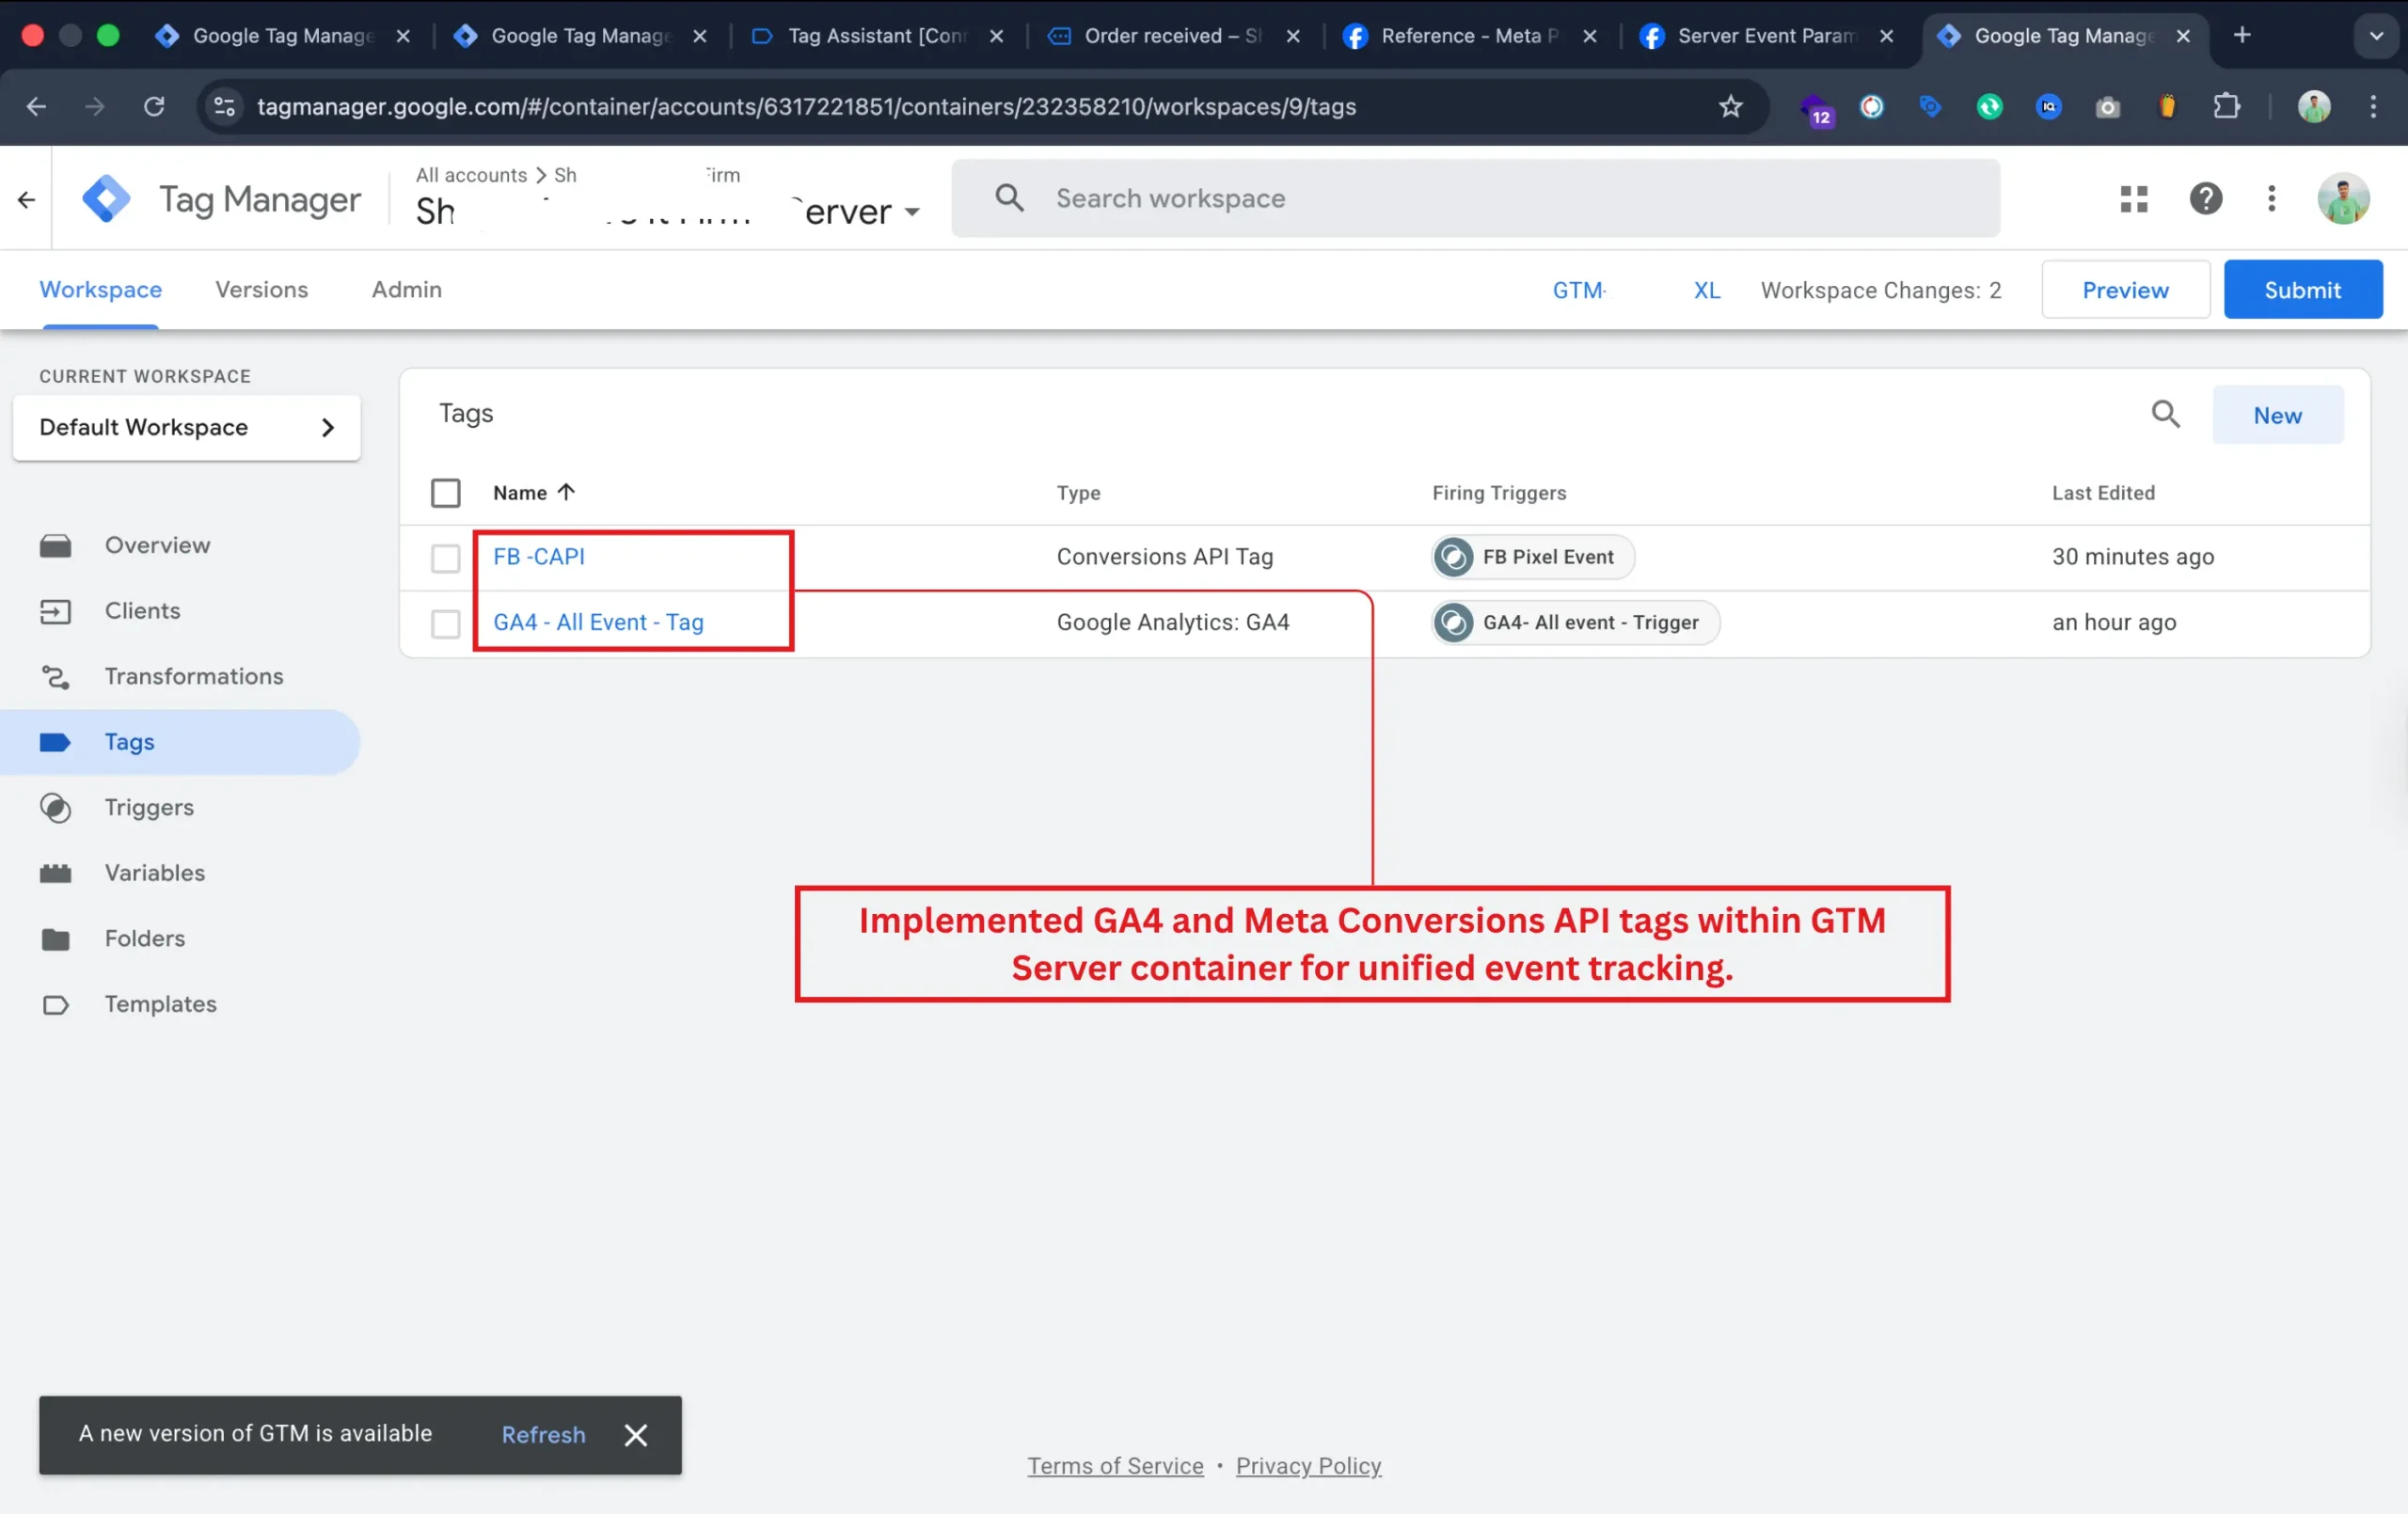Open the FB -CAPI tag link
Image resolution: width=2408 pixels, height=1514 pixels.
coord(538,556)
